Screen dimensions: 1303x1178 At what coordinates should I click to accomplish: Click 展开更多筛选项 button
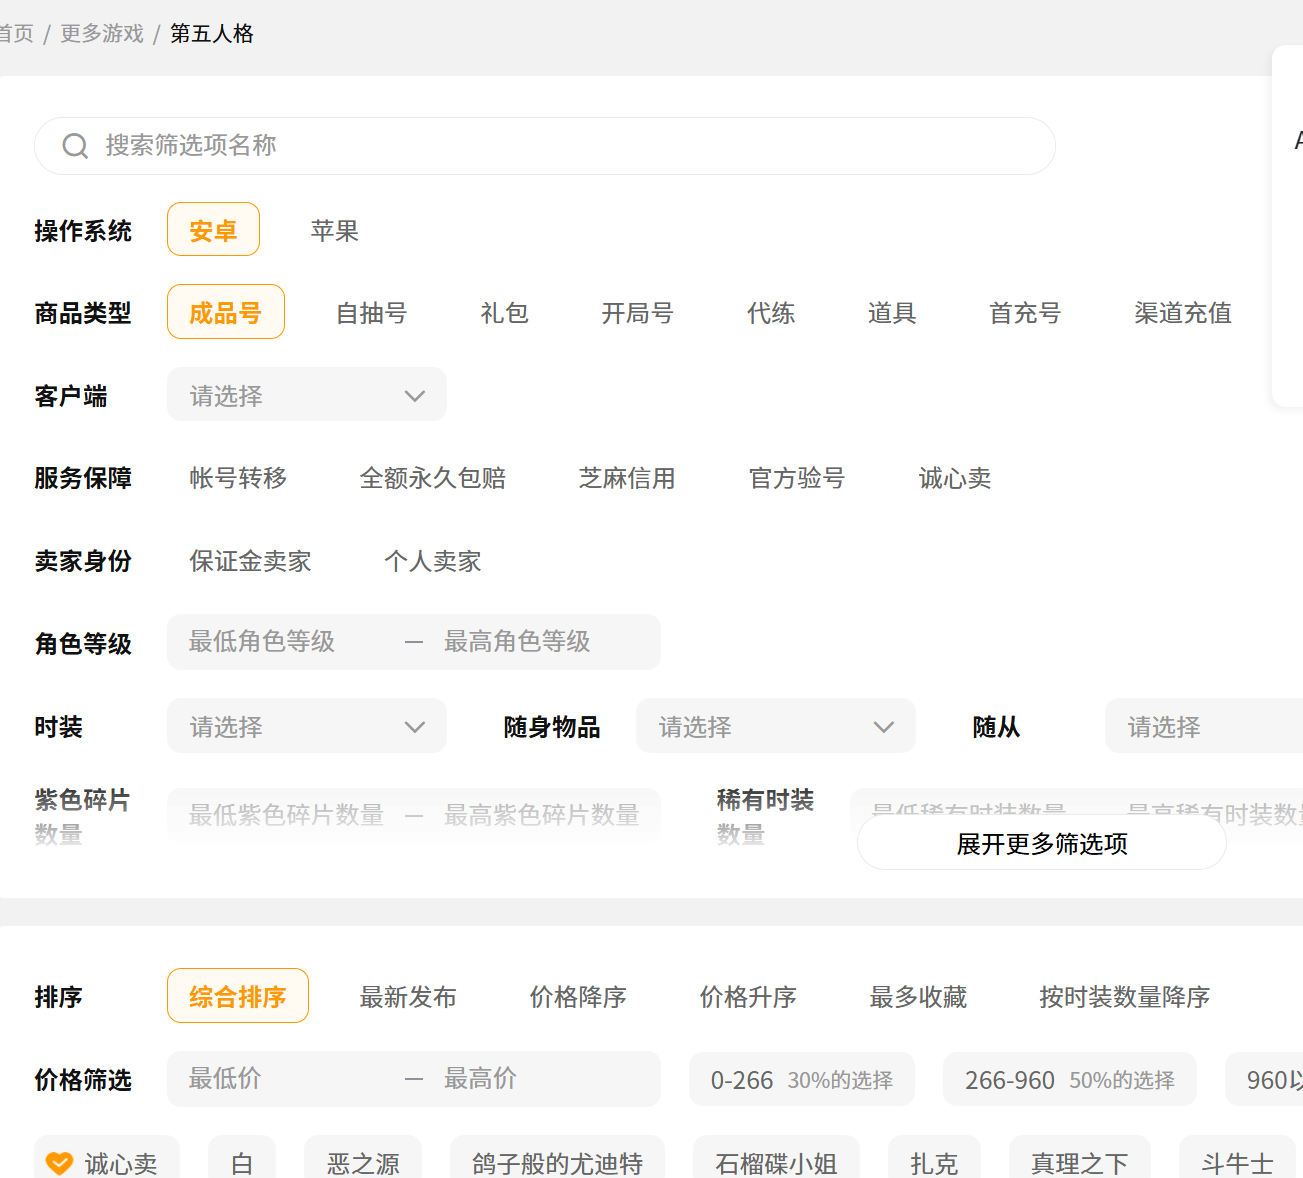(1041, 844)
